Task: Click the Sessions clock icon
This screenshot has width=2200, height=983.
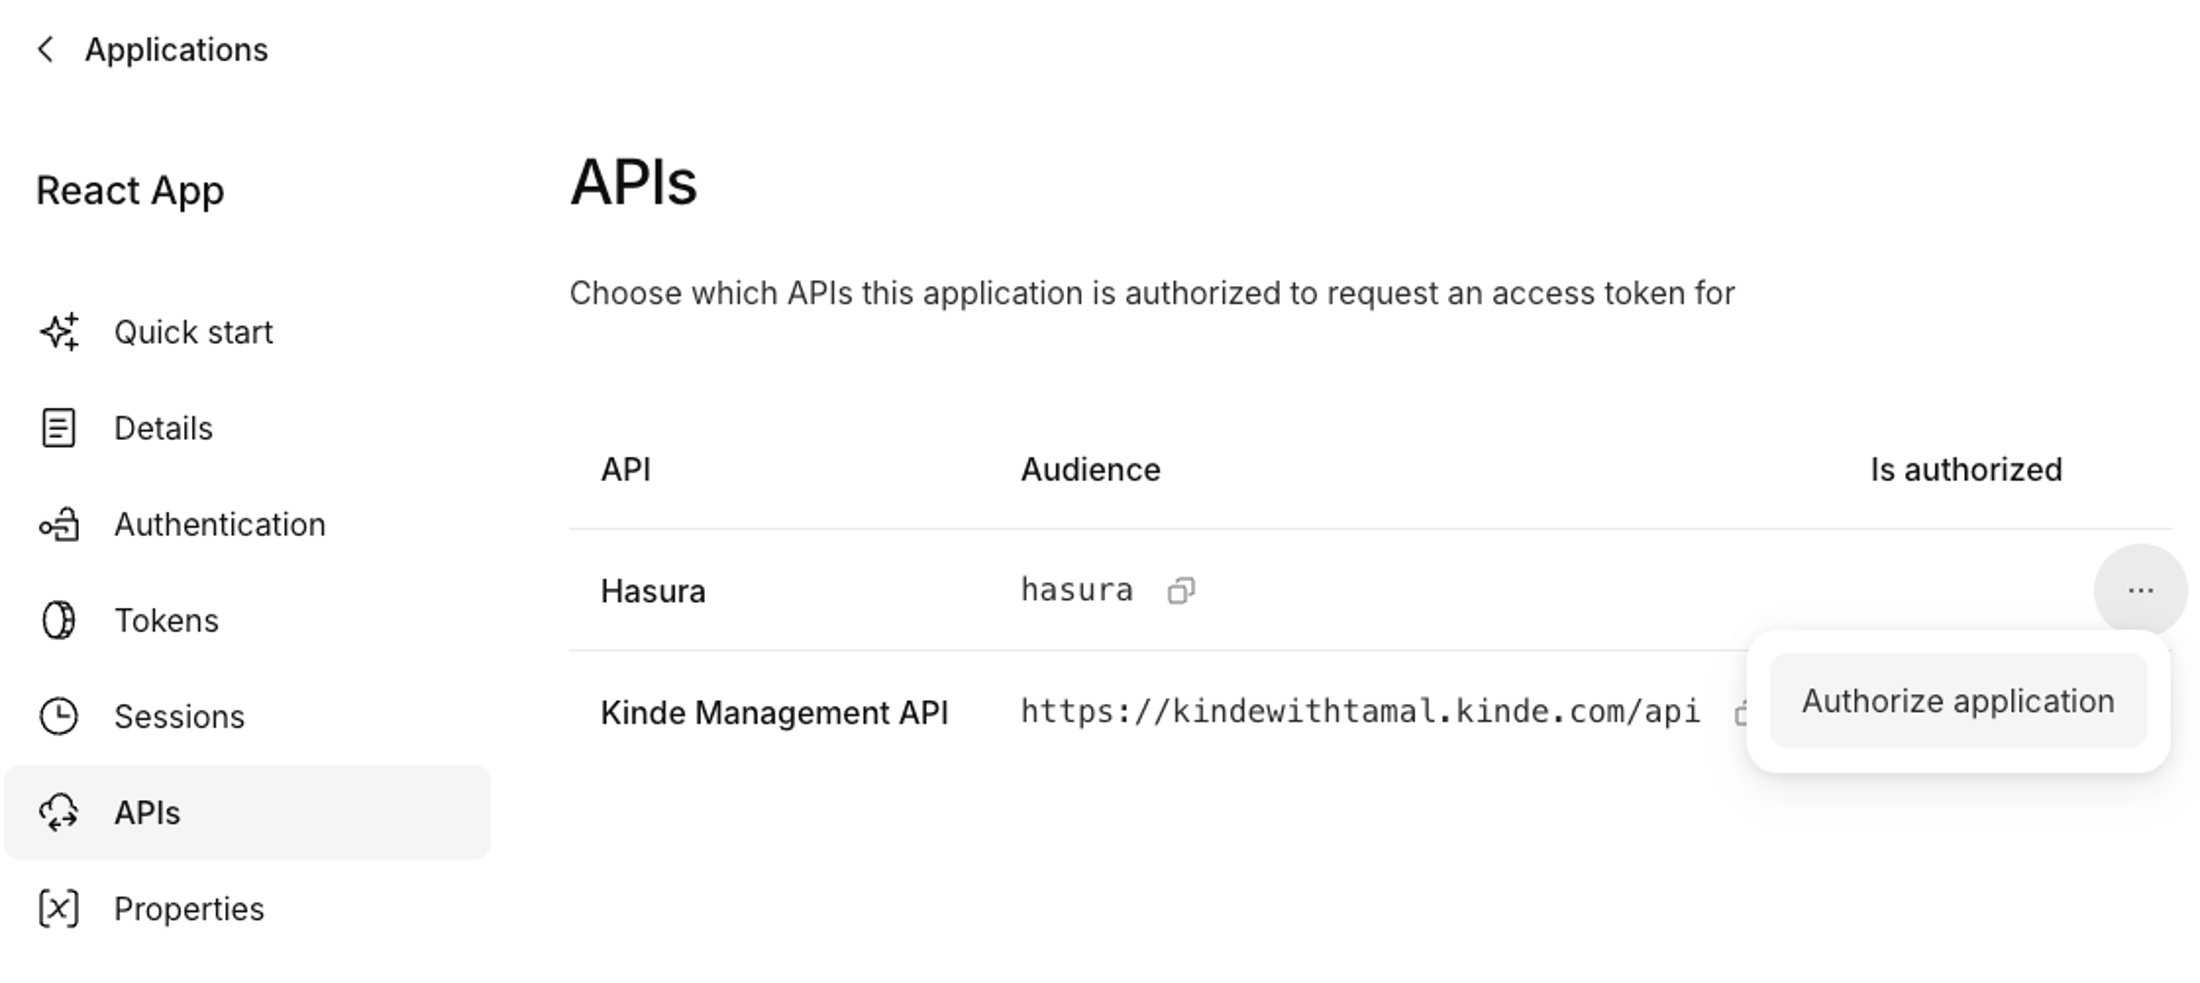Action: tap(58, 716)
